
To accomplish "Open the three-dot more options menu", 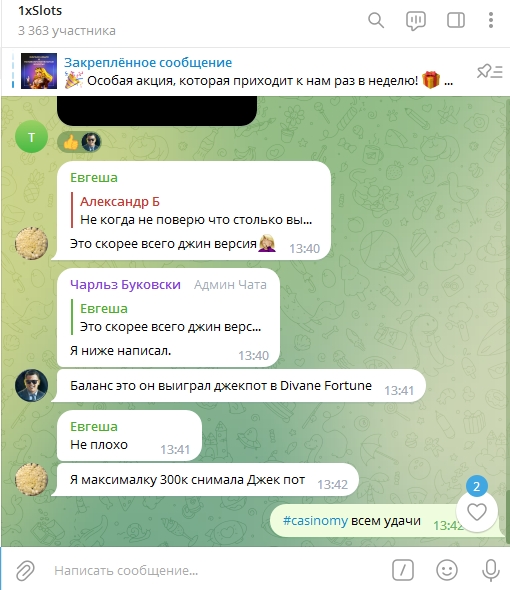I will tap(490, 20).
